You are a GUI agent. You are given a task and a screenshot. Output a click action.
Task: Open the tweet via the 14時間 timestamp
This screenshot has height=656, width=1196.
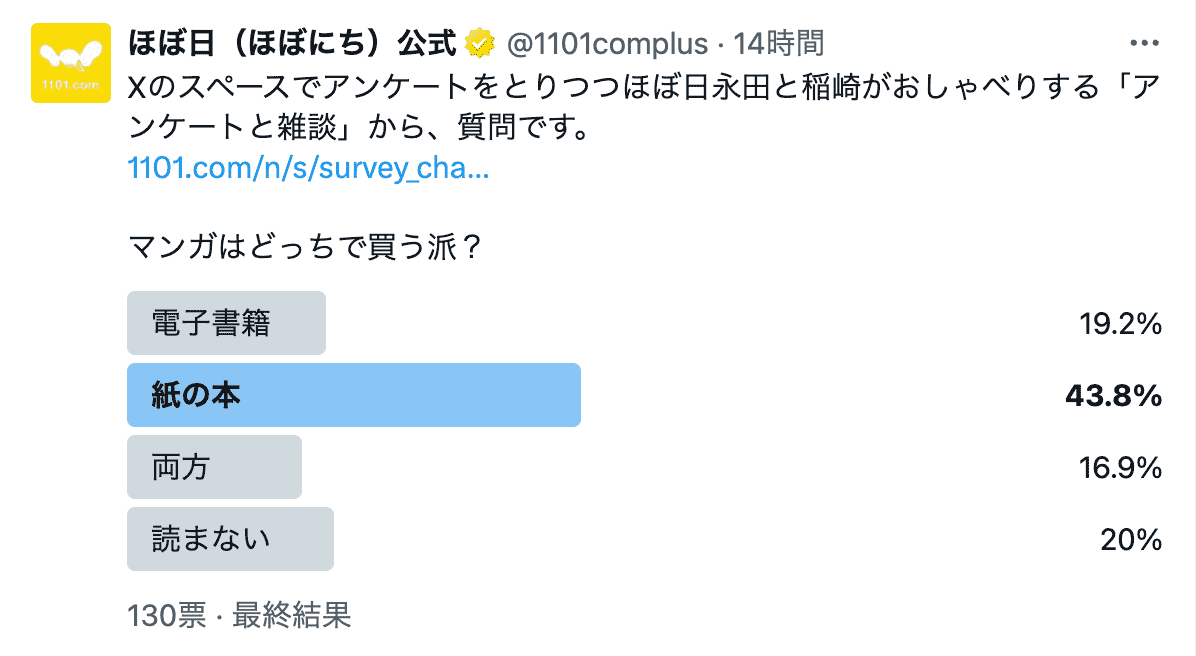point(779,44)
